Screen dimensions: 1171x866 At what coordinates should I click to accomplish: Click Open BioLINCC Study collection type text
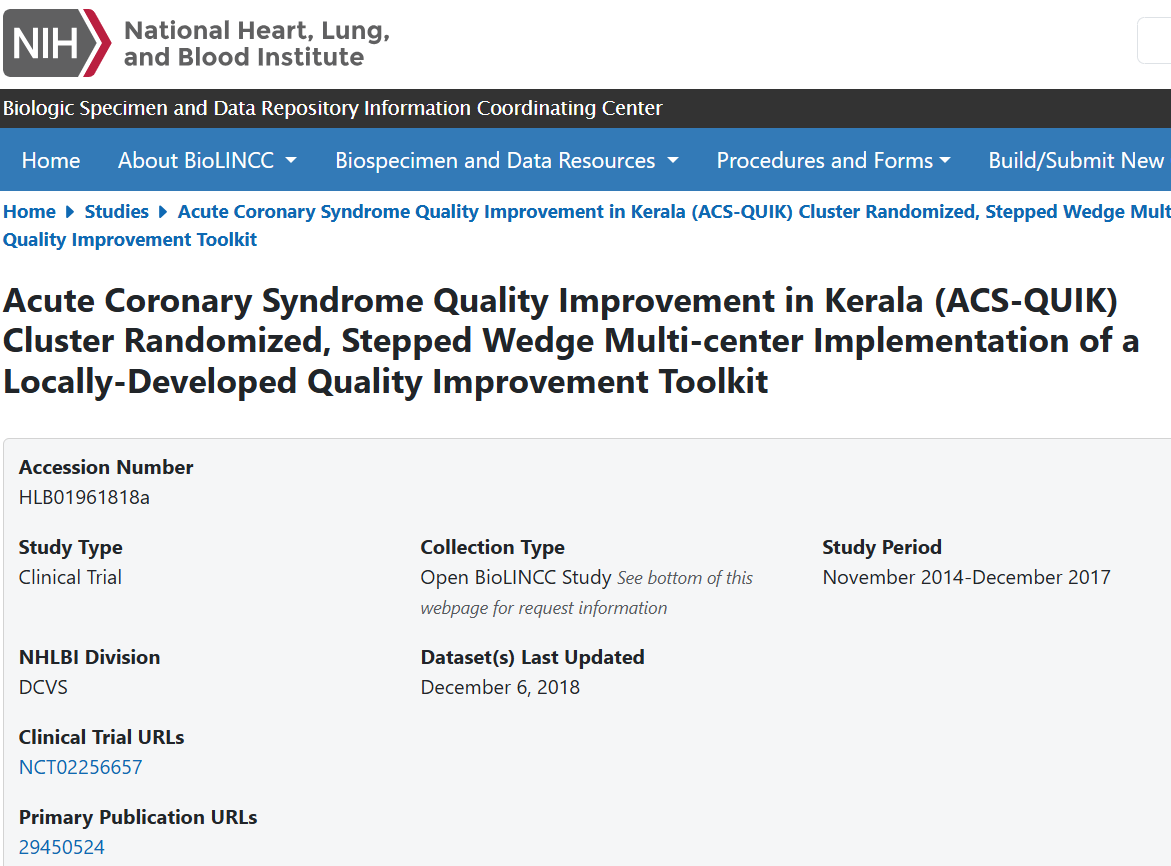(516, 577)
